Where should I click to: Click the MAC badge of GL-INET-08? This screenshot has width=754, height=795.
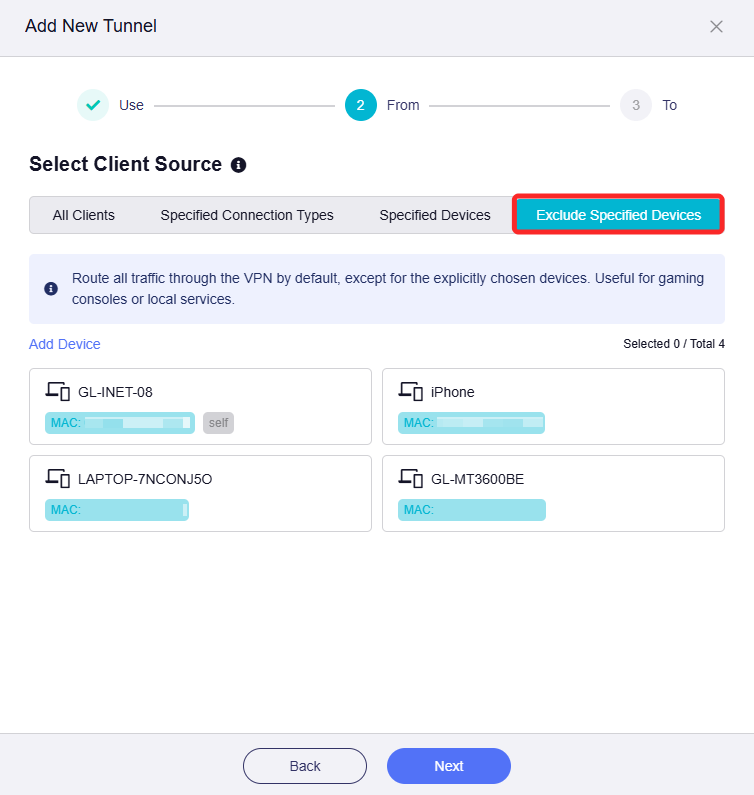tap(120, 423)
